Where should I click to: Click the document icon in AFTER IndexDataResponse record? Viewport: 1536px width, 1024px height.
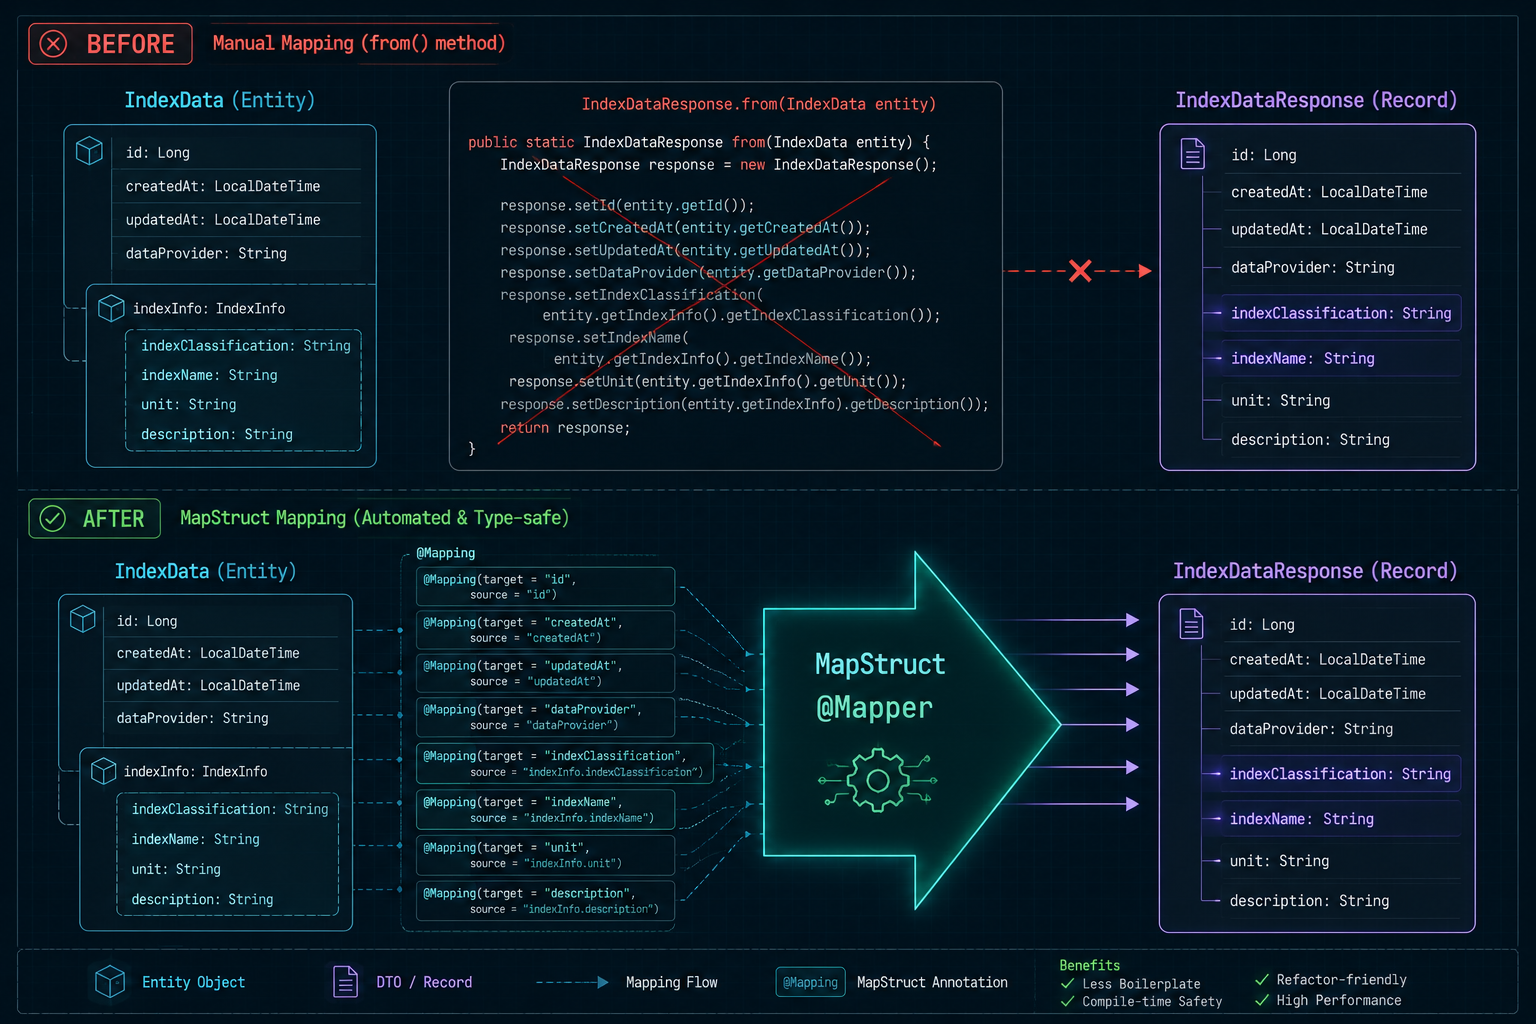coord(1191,623)
